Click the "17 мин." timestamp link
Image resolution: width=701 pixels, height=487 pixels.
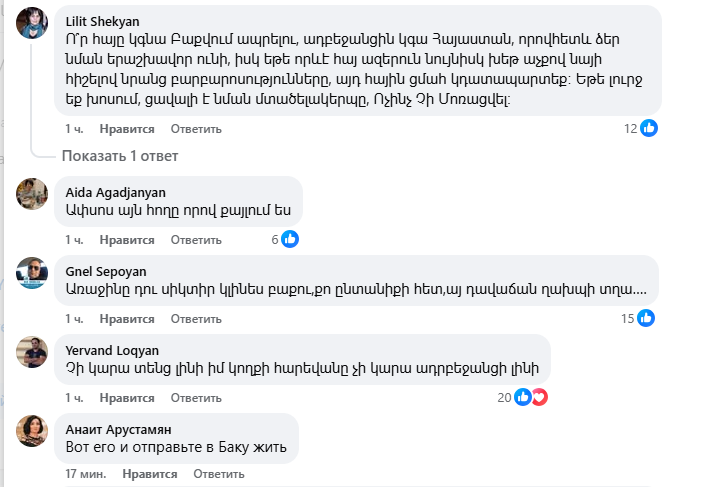click(85, 474)
